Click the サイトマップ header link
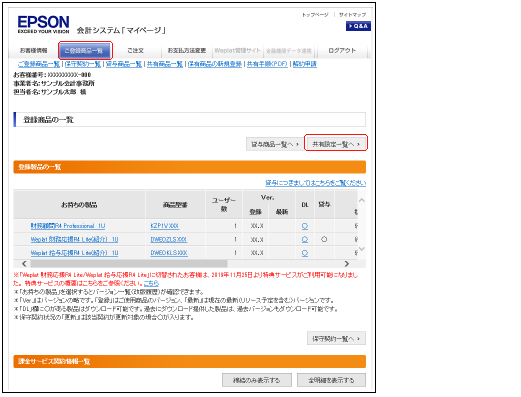 [352, 15]
